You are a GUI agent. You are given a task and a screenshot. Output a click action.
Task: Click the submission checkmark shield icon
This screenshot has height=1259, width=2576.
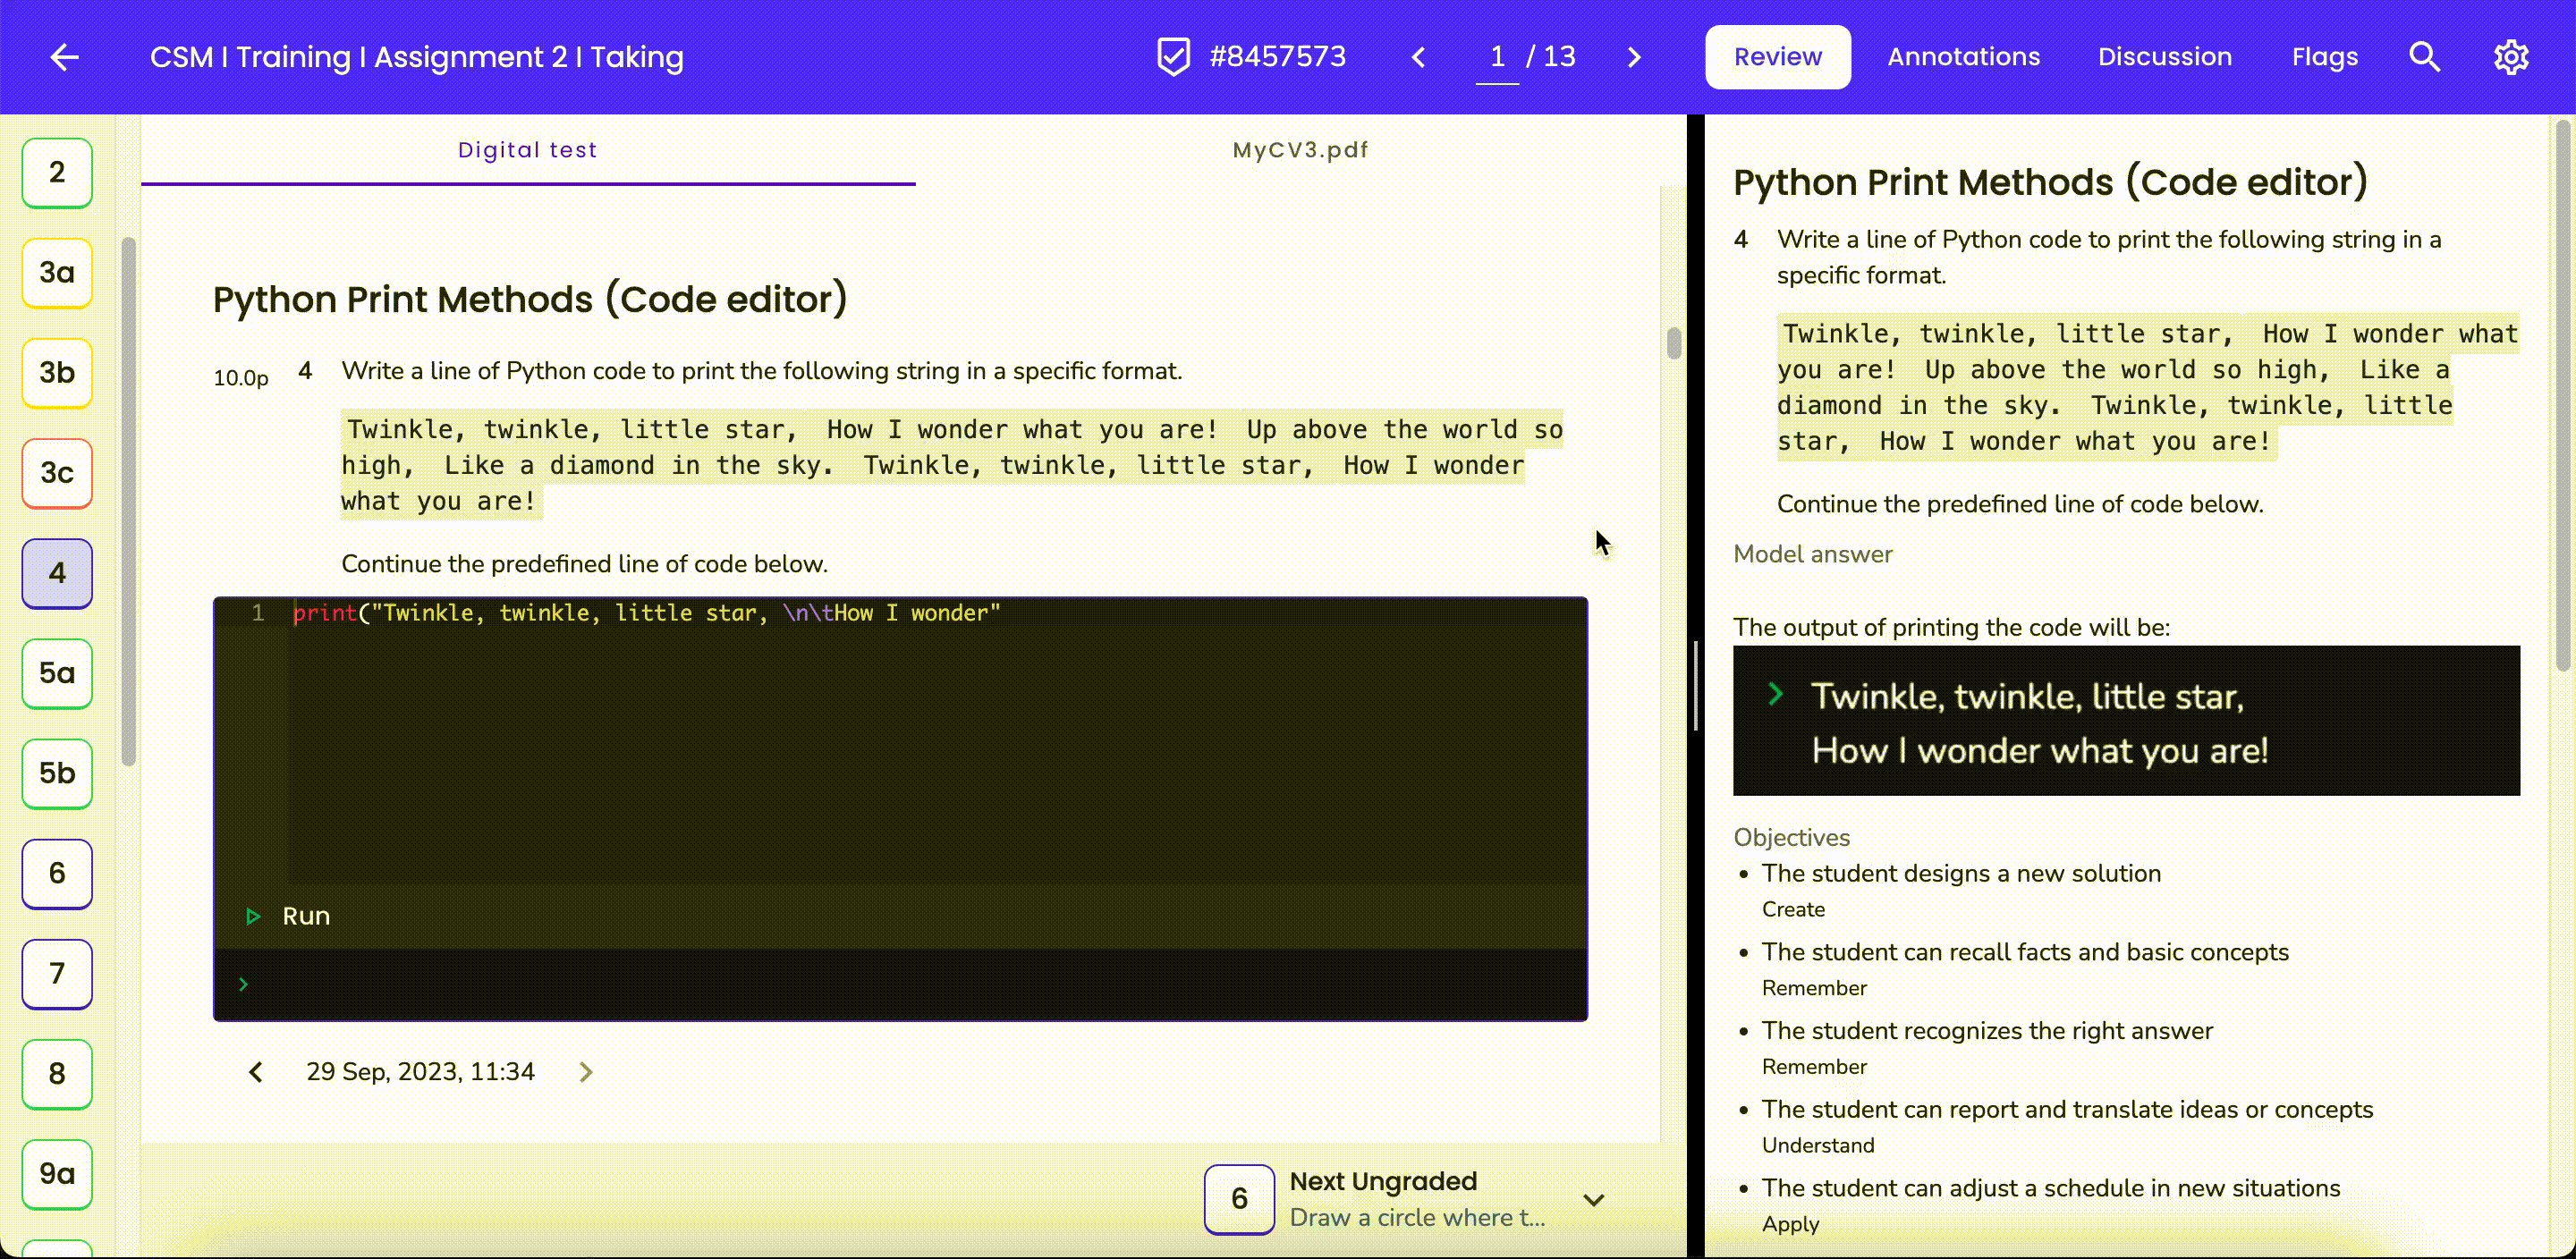click(1173, 57)
